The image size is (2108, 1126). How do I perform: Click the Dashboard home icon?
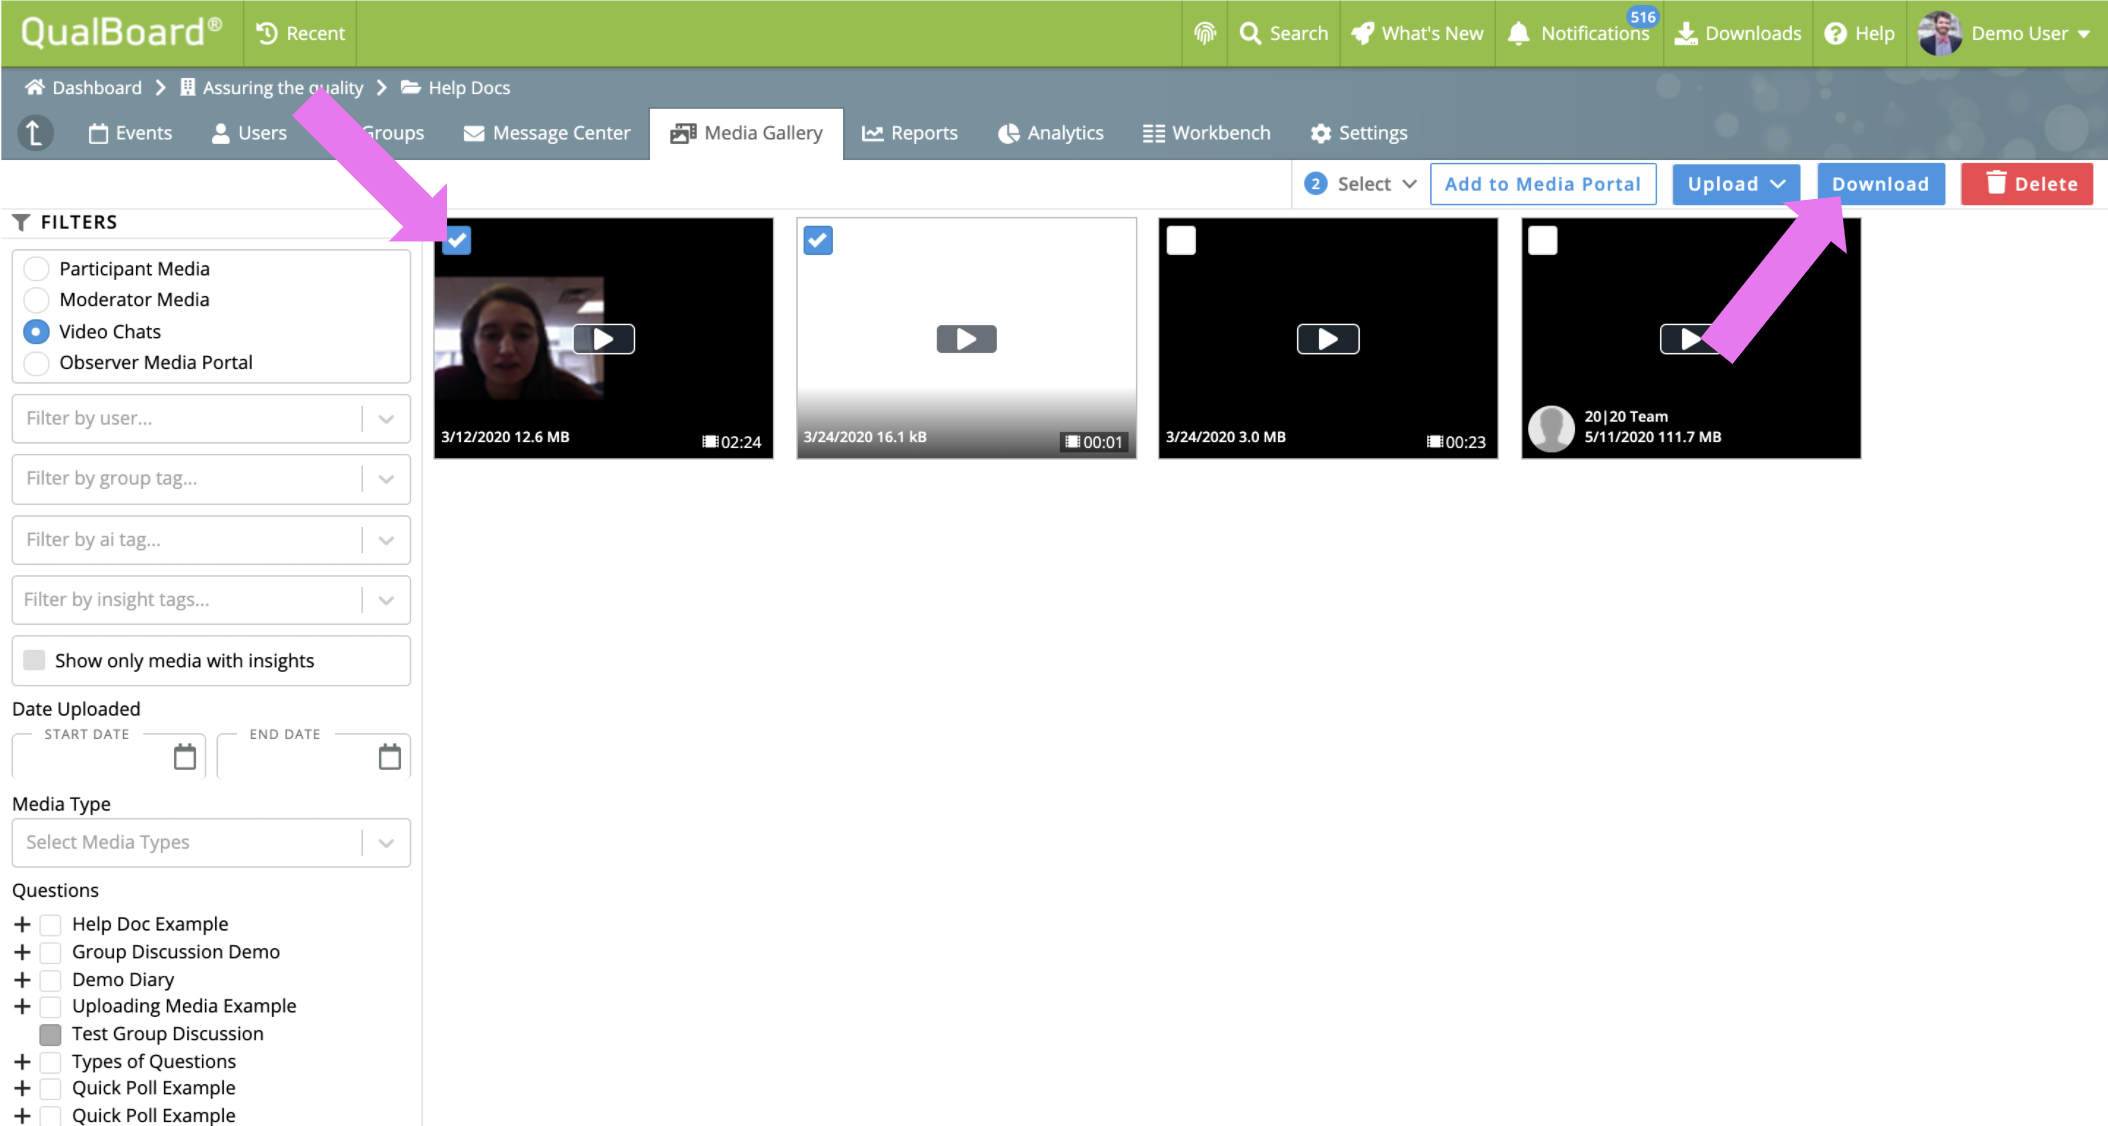coord(34,87)
